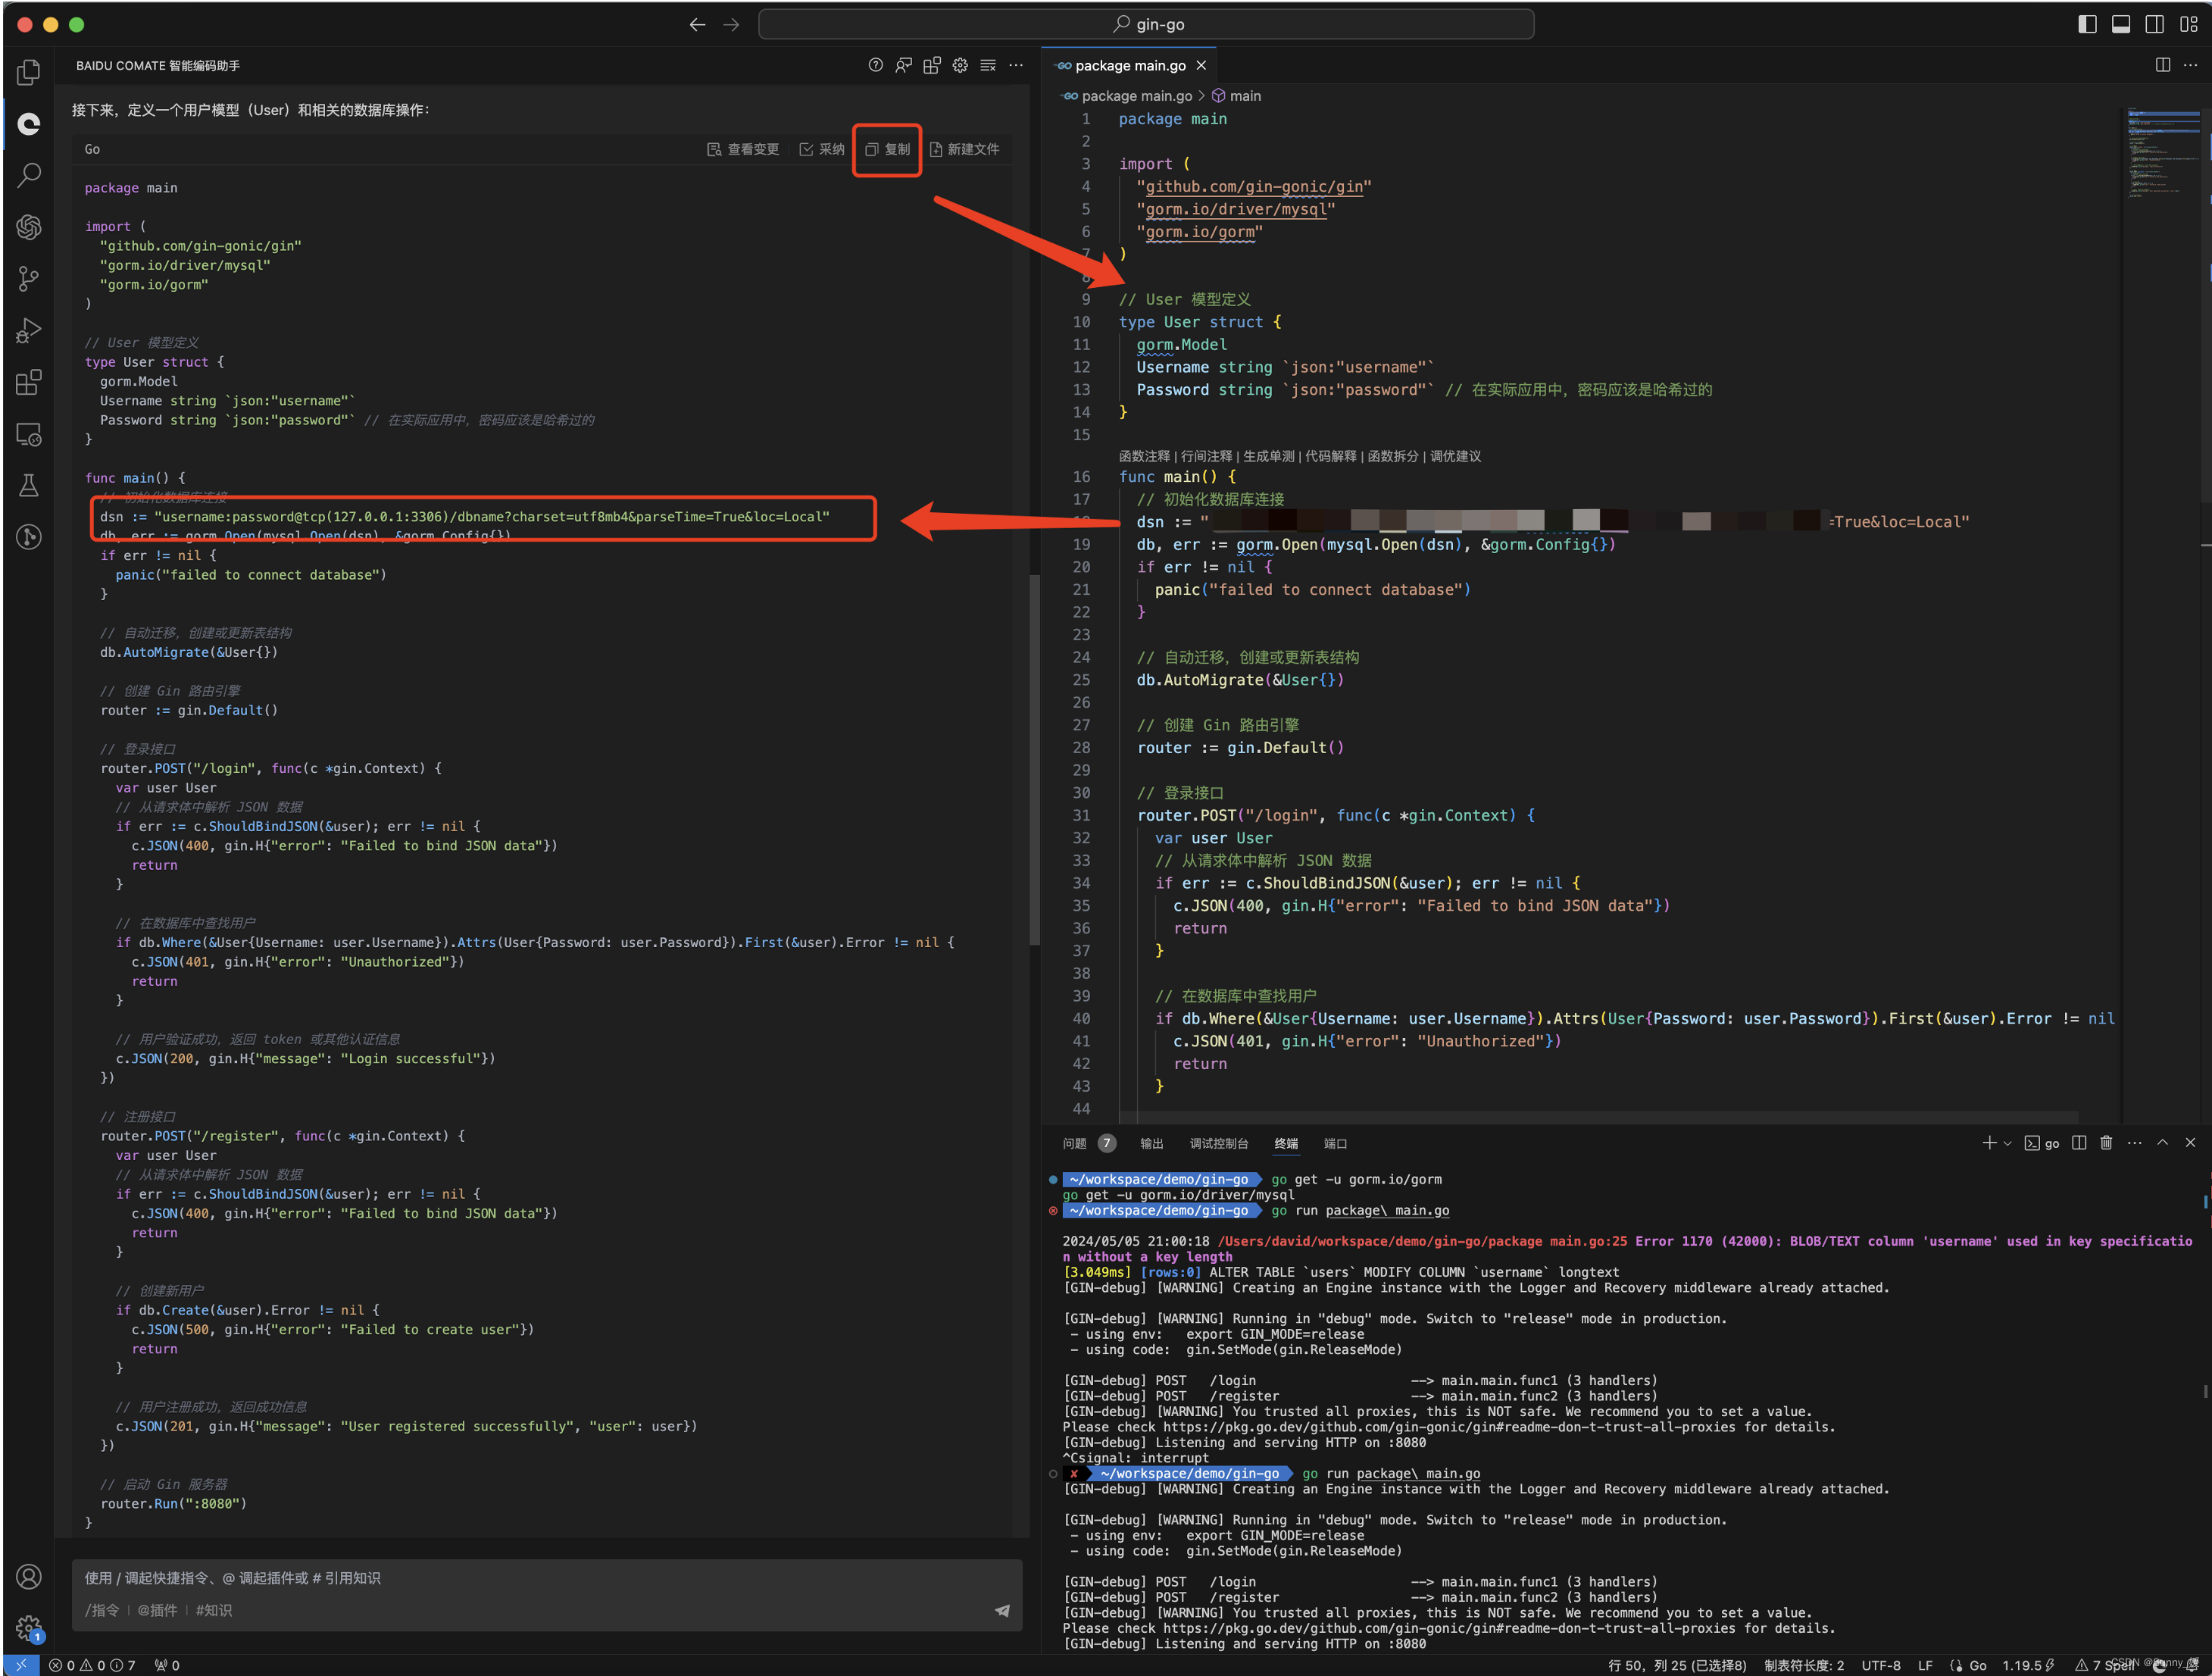Expand main symbol in breadcrumb
The height and width of the screenshot is (1676, 2212).
coord(1244,96)
